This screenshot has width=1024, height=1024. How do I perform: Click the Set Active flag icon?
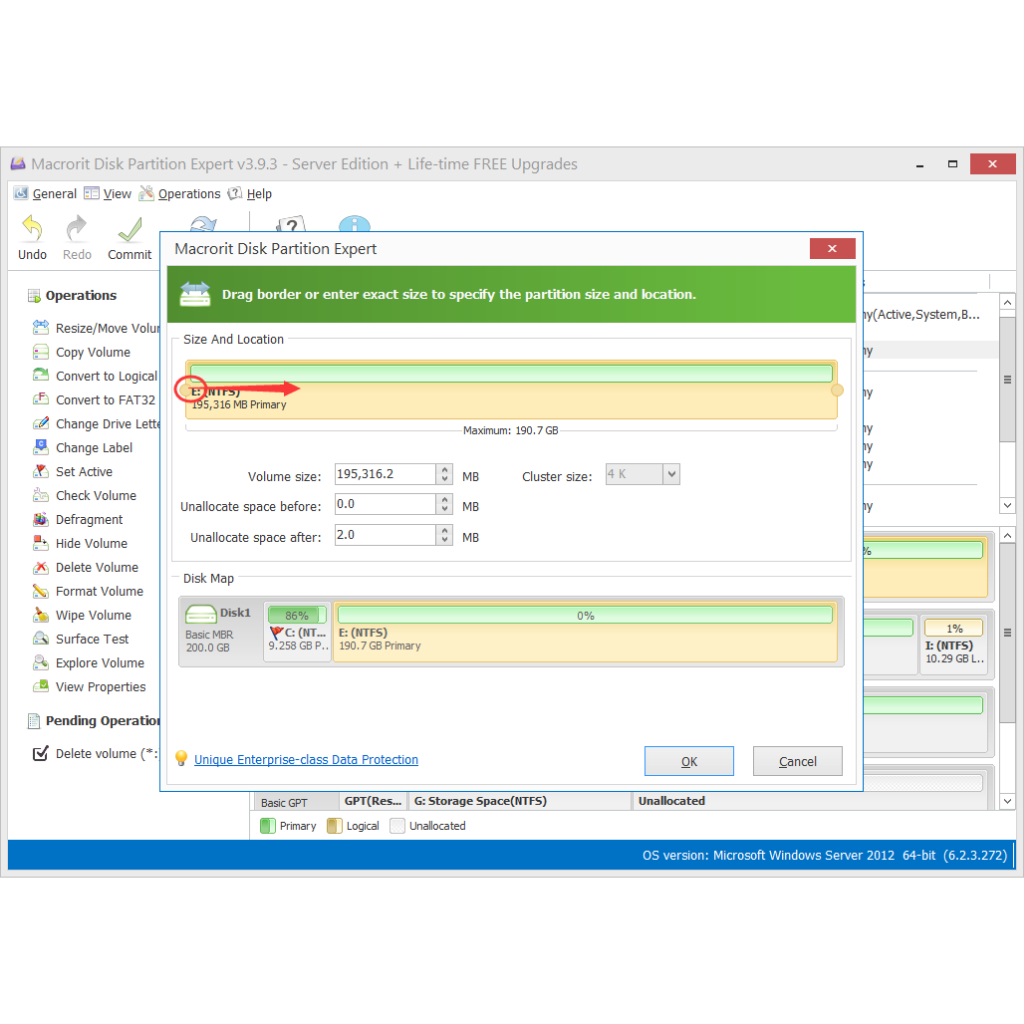(41, 471)
